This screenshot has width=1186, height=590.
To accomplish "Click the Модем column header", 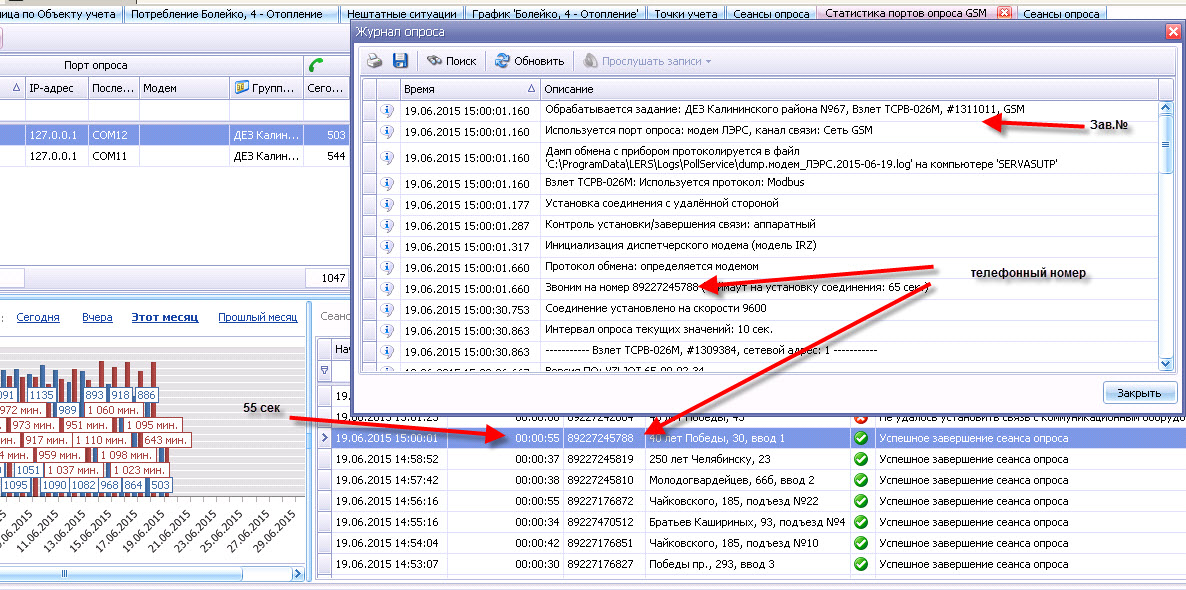I will coord(185,88).
